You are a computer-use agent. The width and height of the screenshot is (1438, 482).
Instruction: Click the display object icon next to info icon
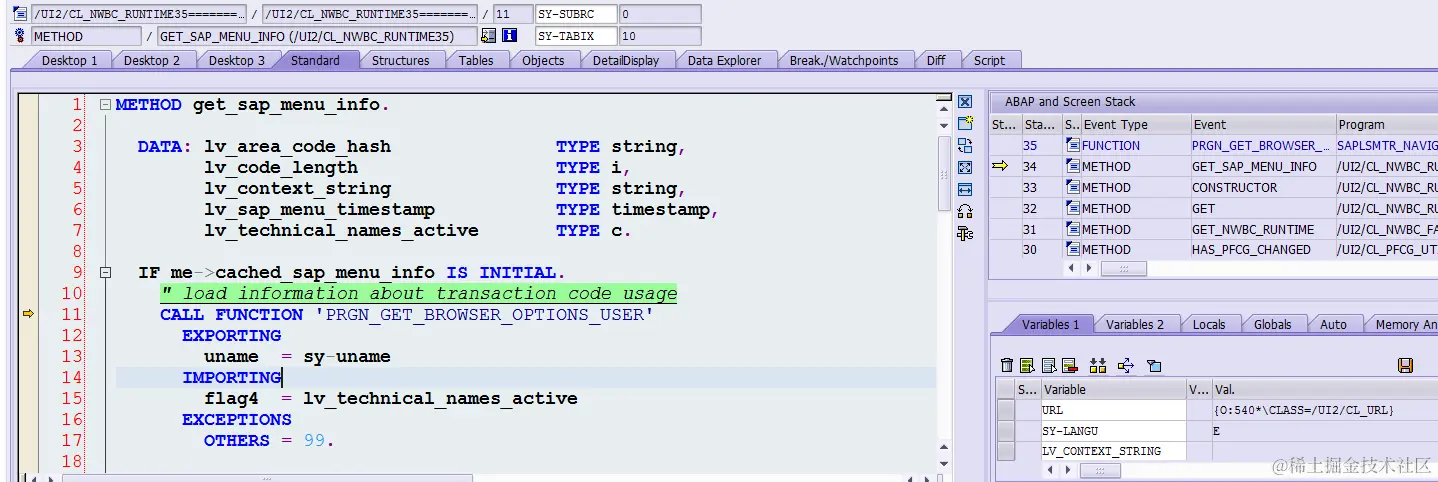point(488,36)
